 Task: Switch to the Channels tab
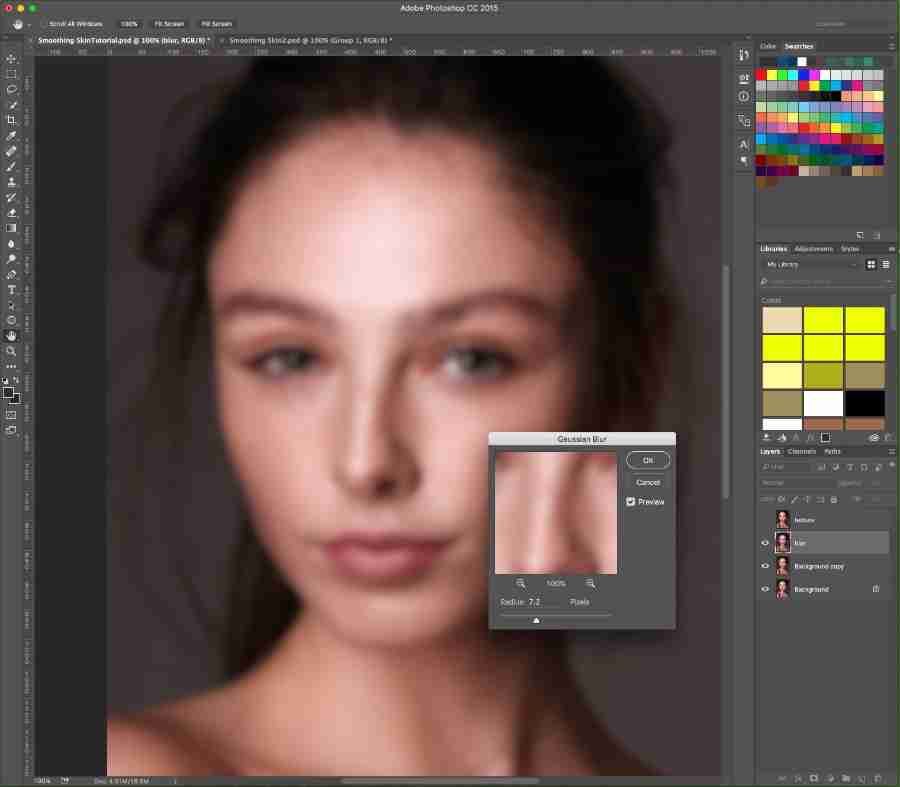[801, 452]
